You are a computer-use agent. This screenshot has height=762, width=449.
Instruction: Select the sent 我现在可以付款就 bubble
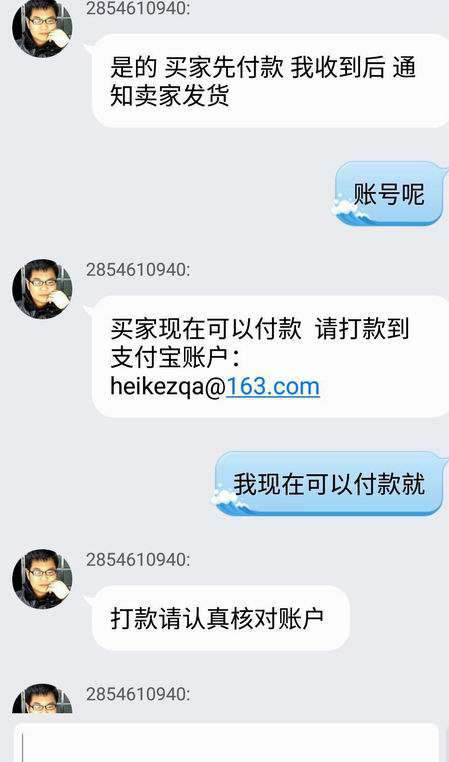(x=330, y=484)
